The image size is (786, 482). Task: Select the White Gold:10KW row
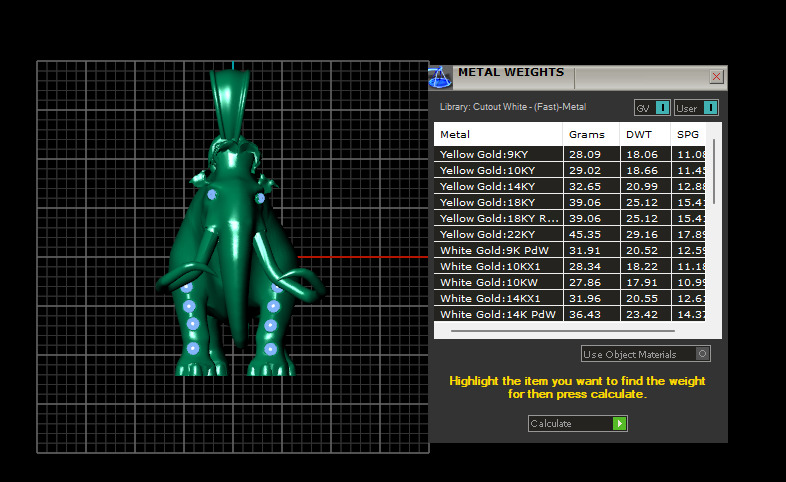[569, 283]
